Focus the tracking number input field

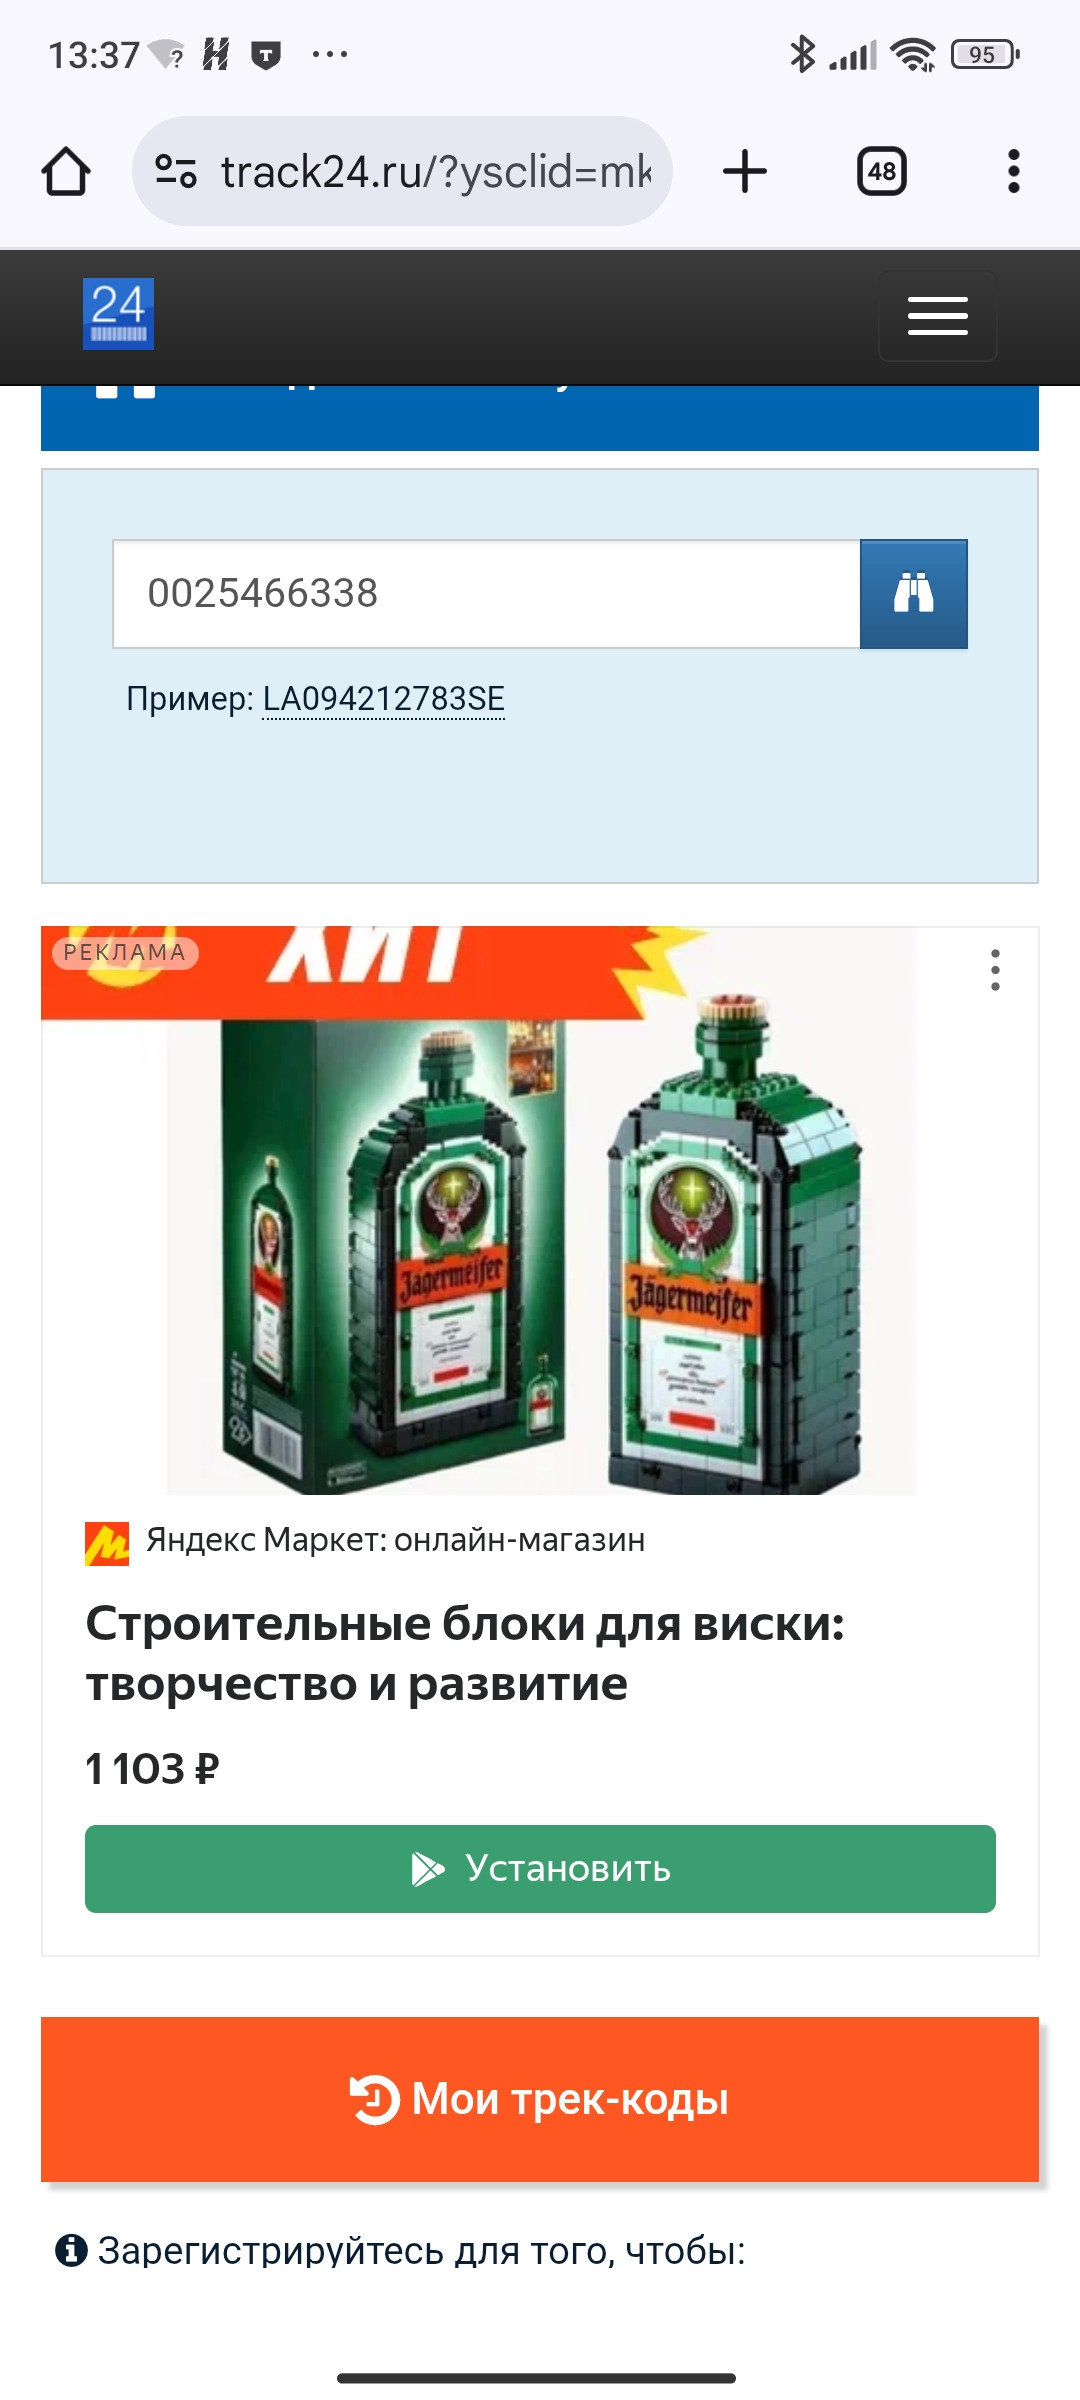[487, 594]
